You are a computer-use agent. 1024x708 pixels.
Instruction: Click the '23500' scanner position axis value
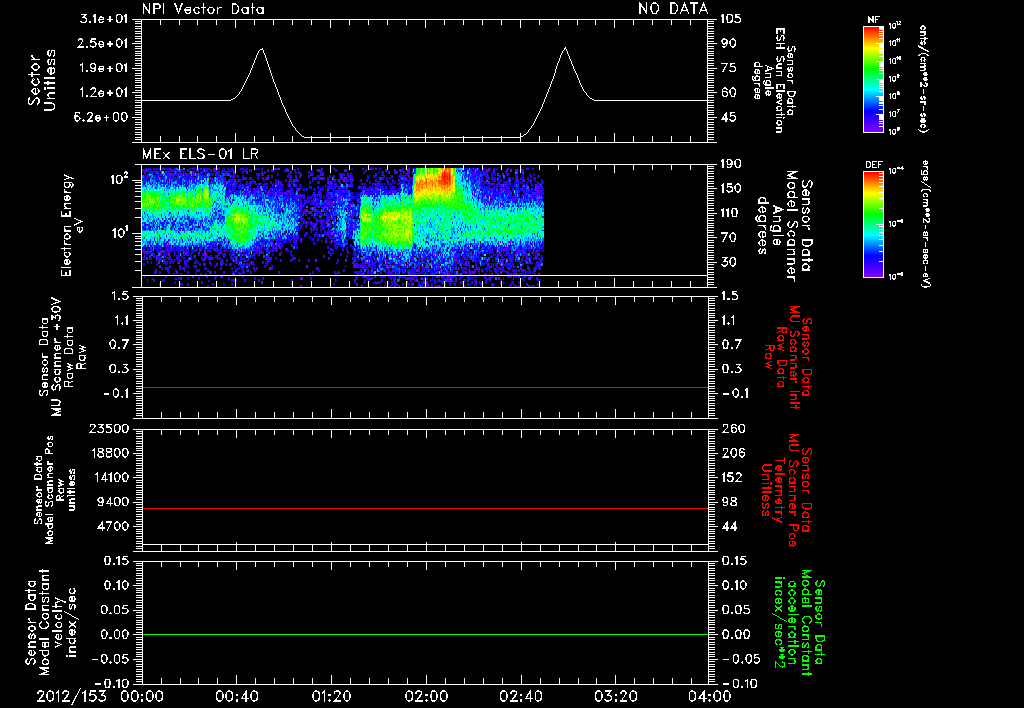point(108,429)
